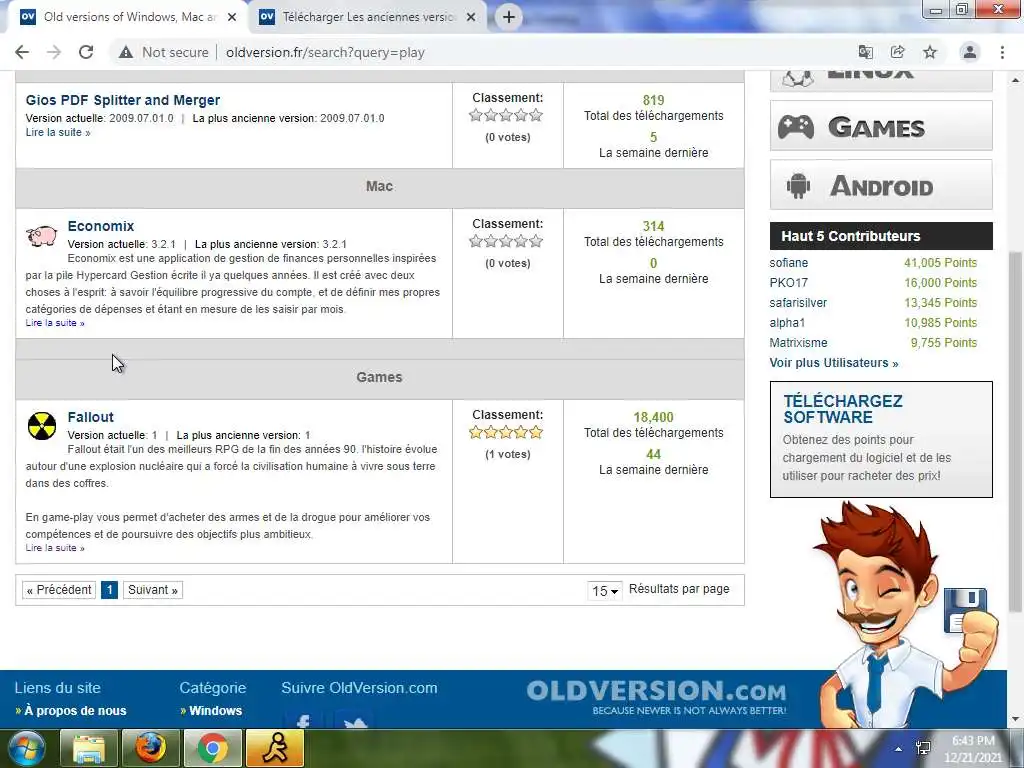Click the Android robot icon
This screenshot has height=768, width=1024.
[798, 186]
